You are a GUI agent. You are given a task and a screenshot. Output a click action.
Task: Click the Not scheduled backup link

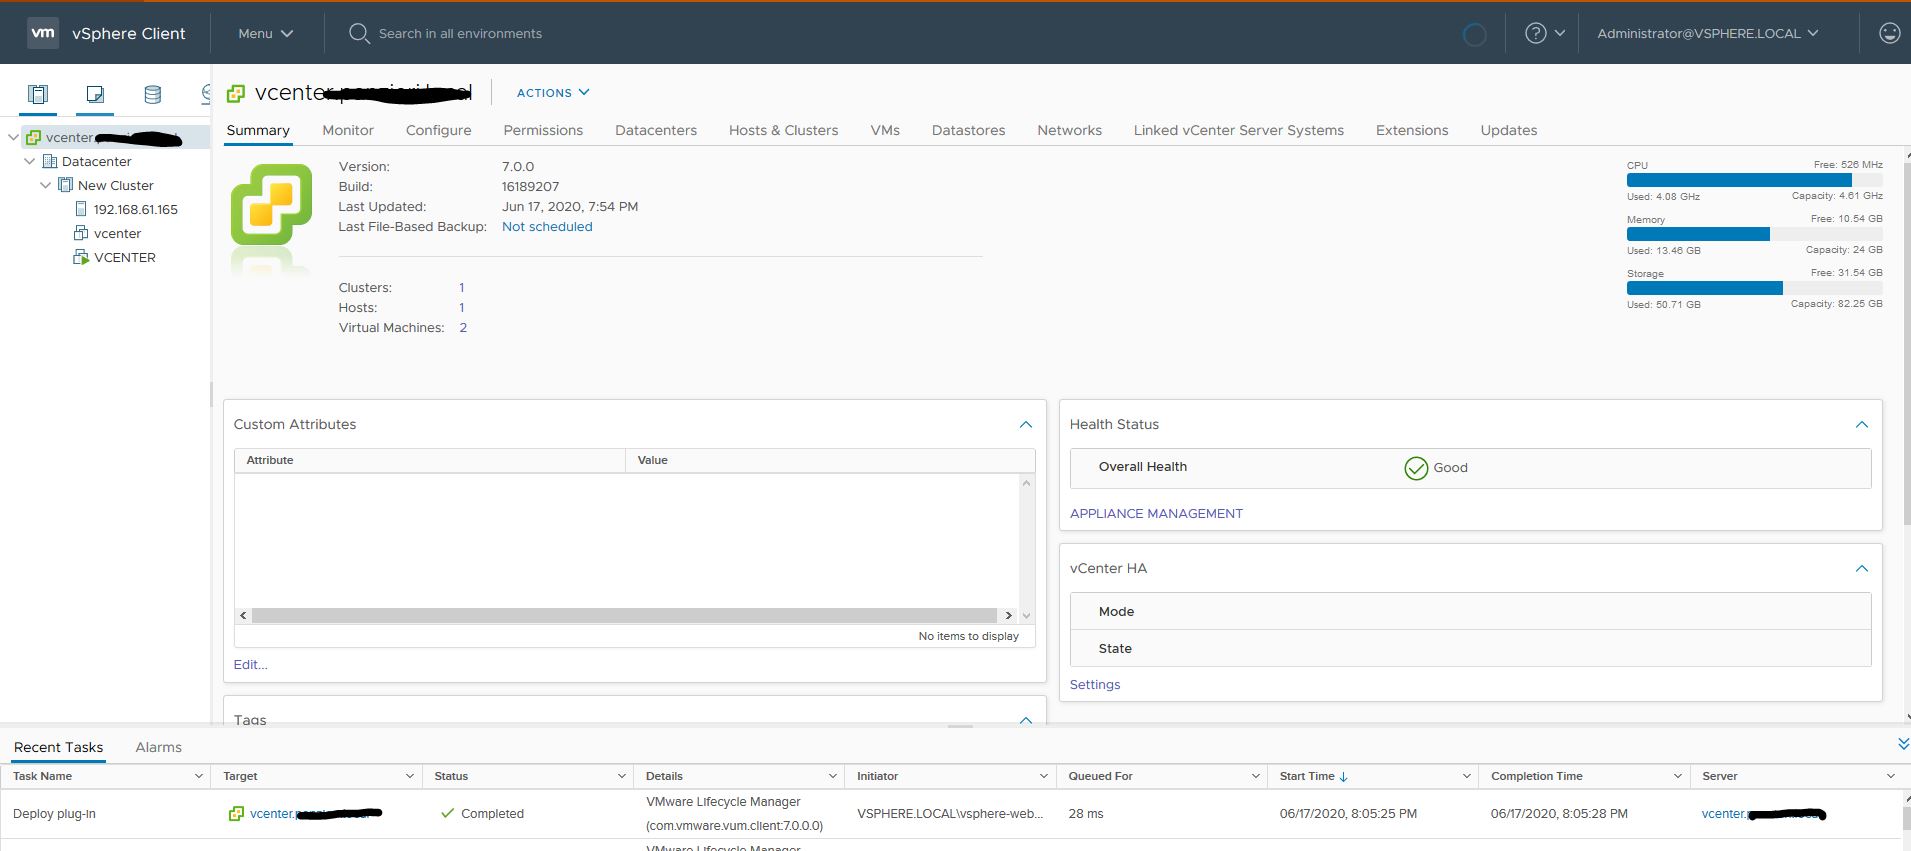[x=547, y=227]
